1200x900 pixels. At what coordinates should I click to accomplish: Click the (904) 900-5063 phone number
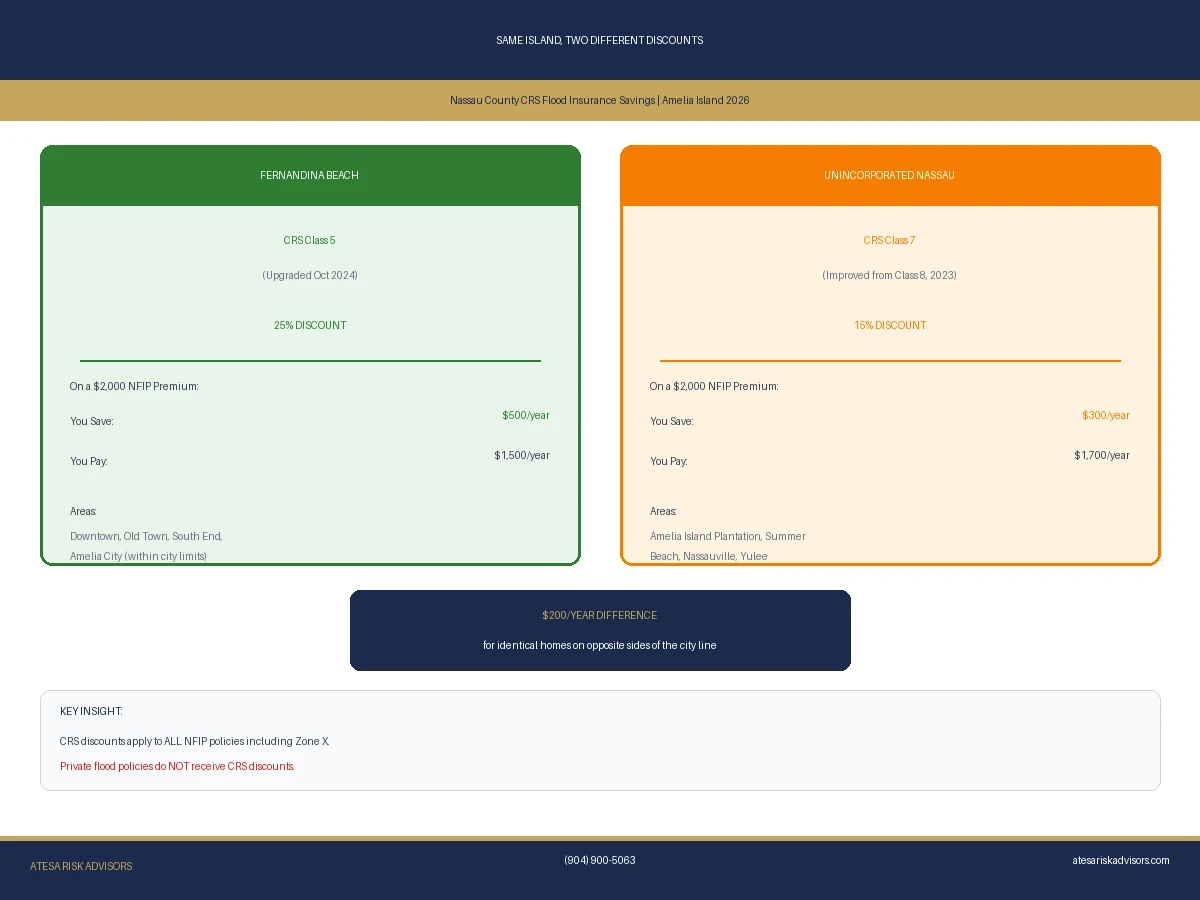(599, 860)
